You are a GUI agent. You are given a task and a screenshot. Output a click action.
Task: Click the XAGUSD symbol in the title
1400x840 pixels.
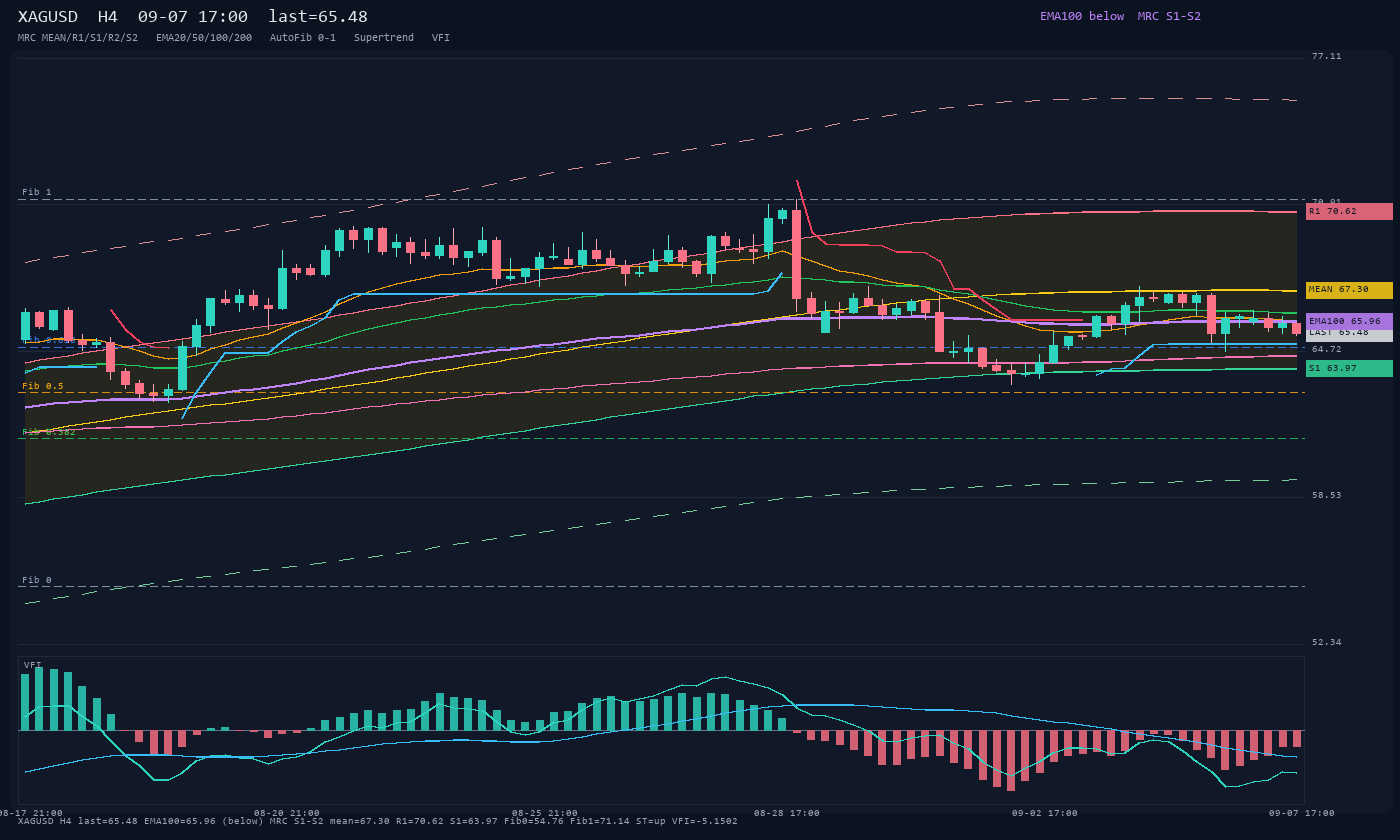(48, 17)
